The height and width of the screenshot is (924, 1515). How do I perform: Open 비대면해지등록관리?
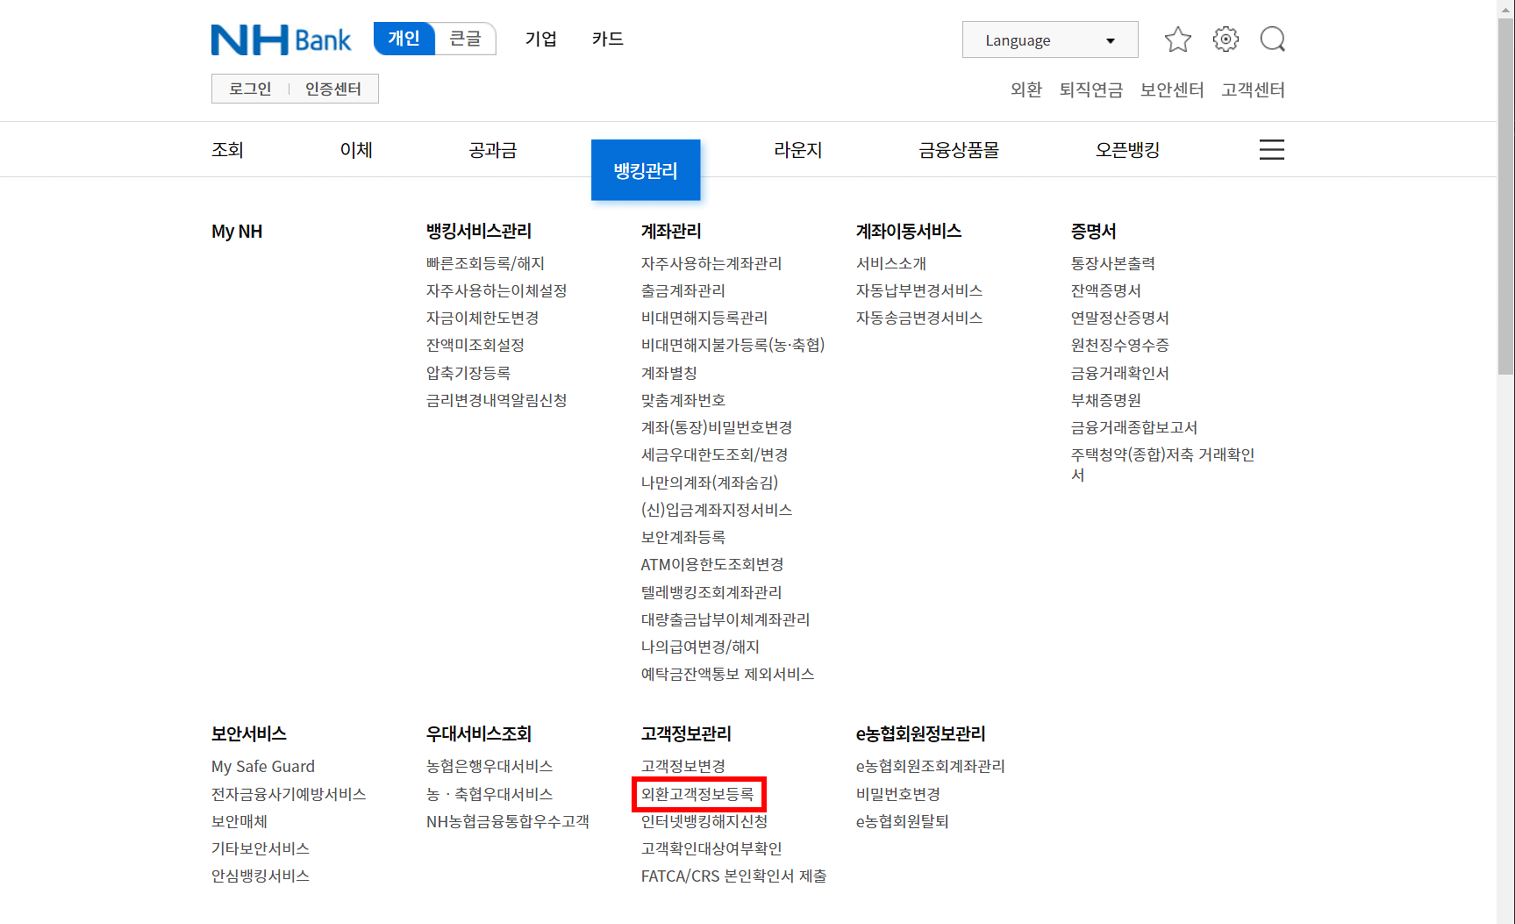click(x=704, y=317)
